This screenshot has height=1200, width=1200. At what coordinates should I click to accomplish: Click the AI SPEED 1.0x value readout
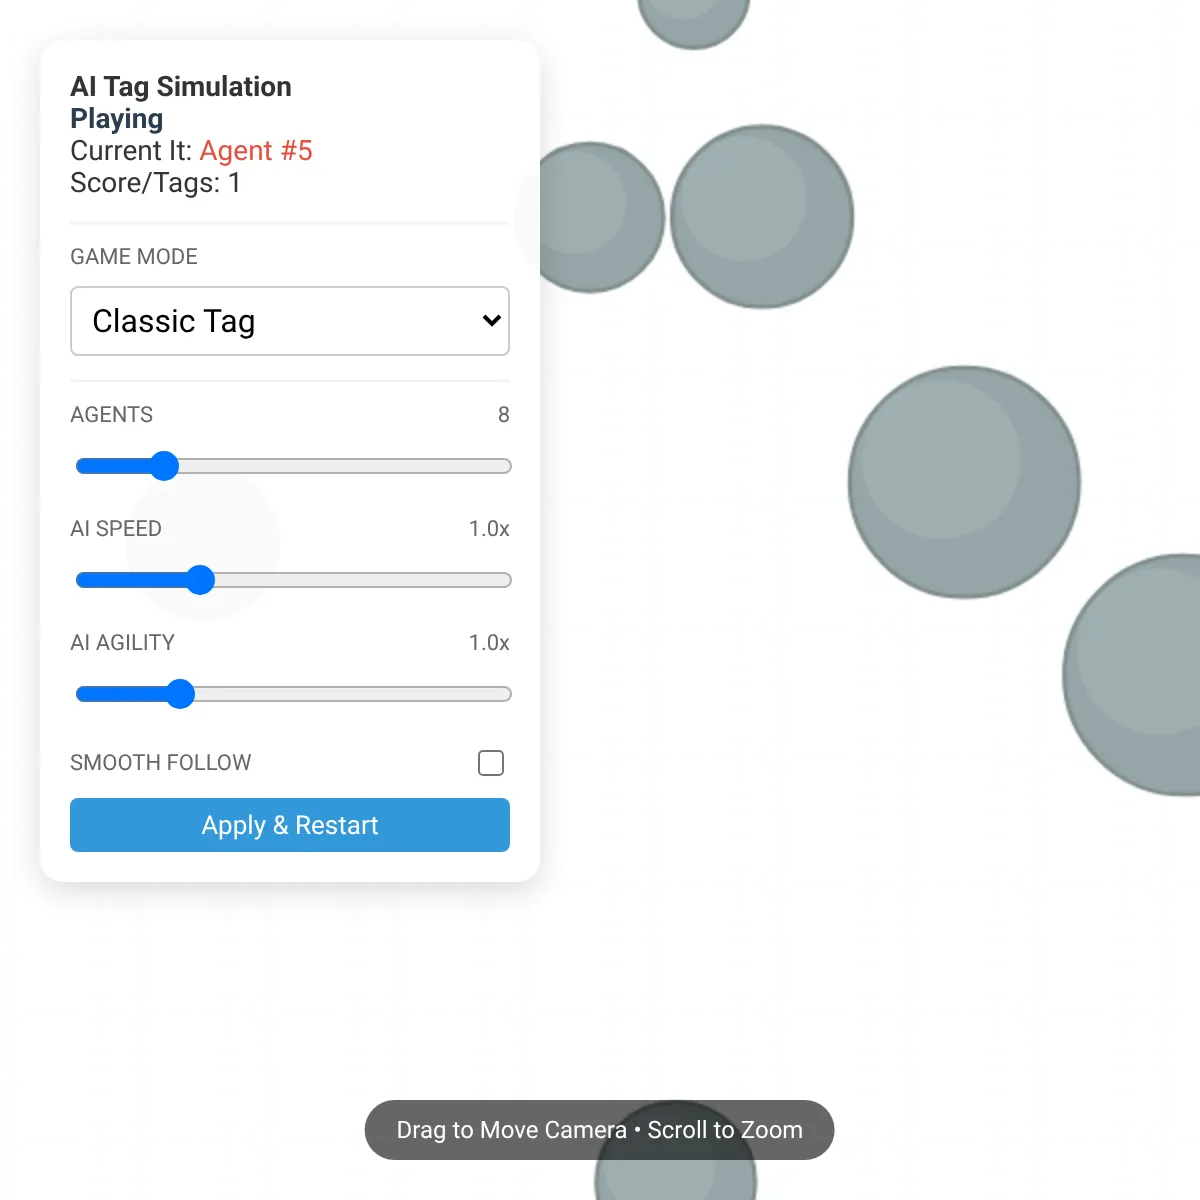[x=489, y=529]
